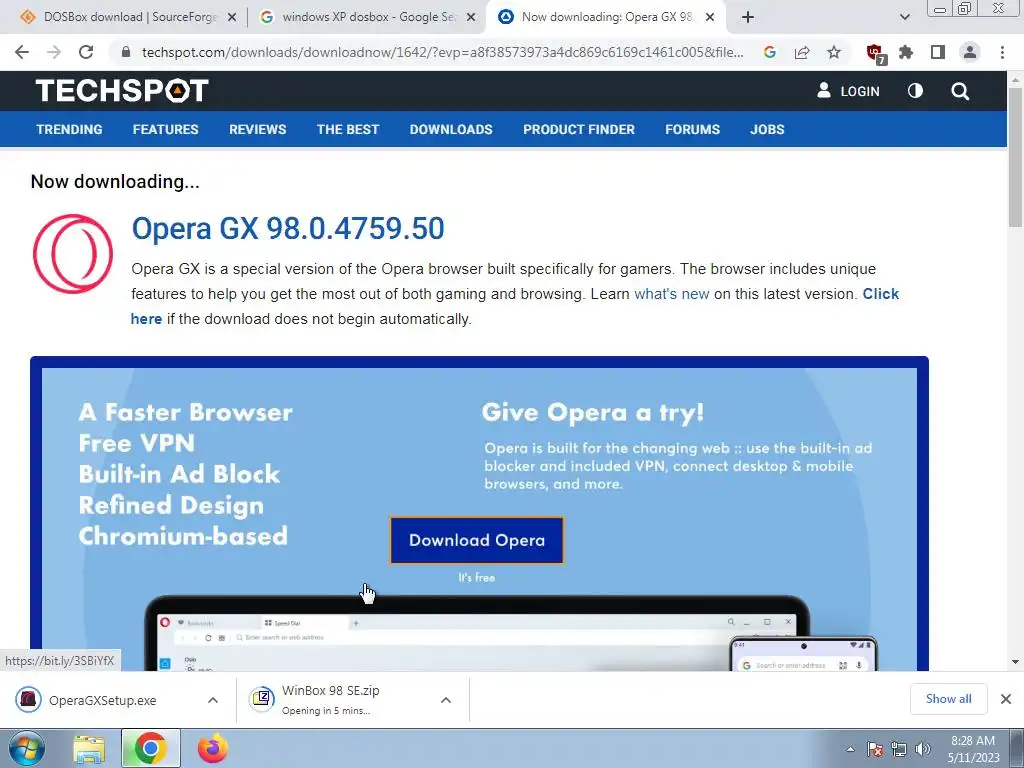Open the volume speaker tray icon

tap(923, 749)
